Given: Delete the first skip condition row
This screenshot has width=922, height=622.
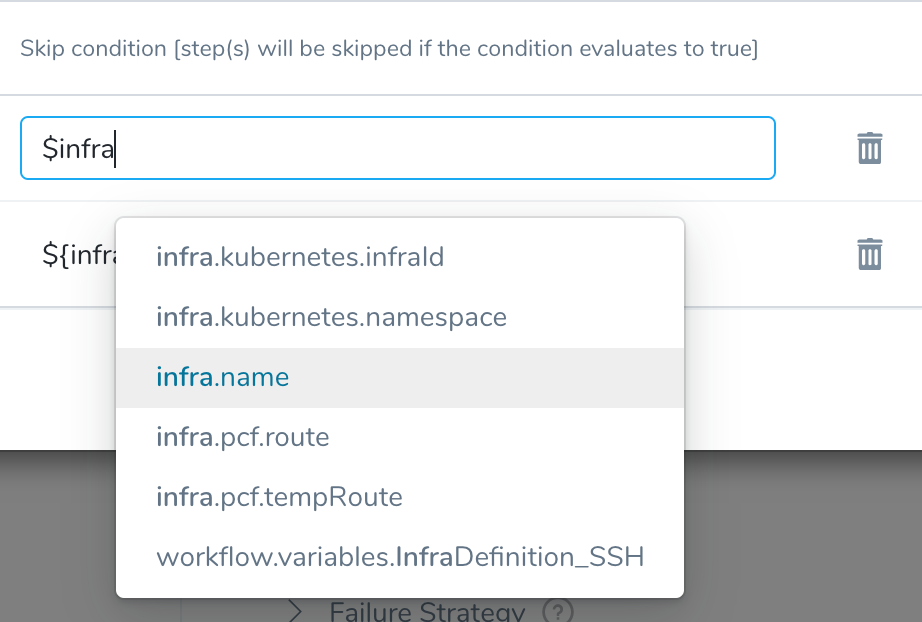Looking at the screenshot, I should [x=870, y=148].
